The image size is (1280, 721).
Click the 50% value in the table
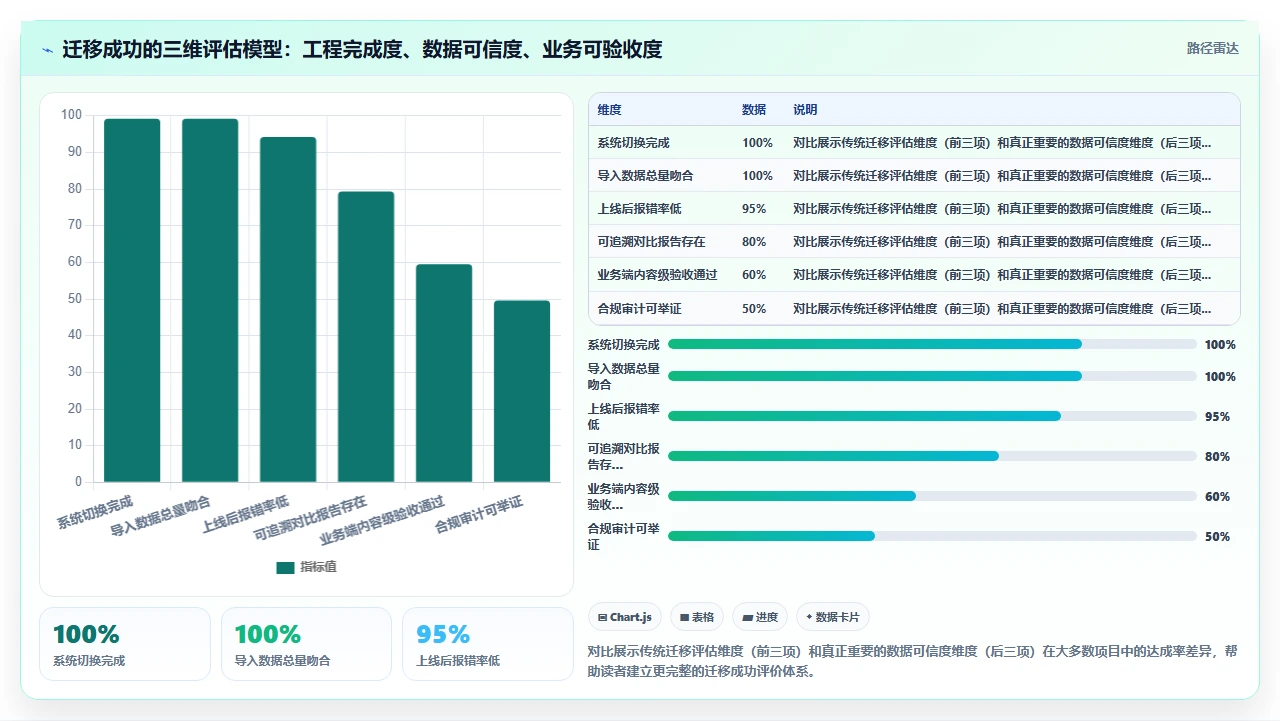point(754,308)
